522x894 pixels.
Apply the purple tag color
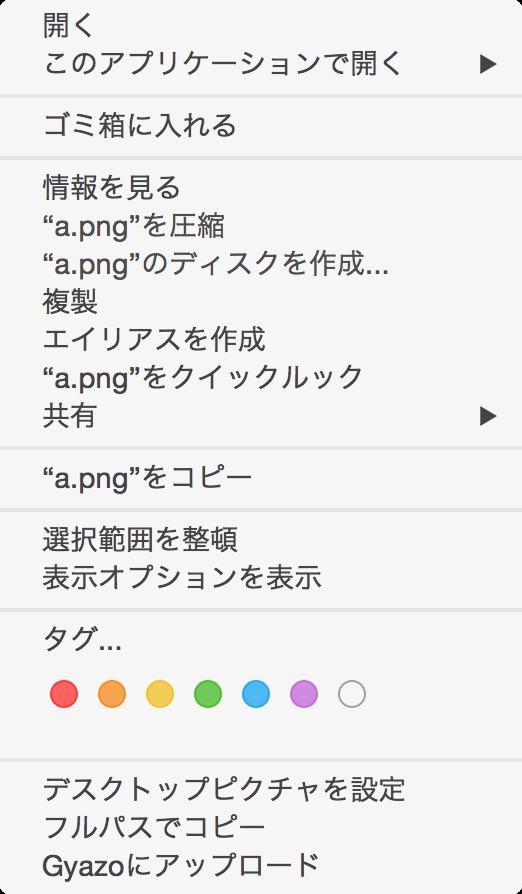coord(304,694)
